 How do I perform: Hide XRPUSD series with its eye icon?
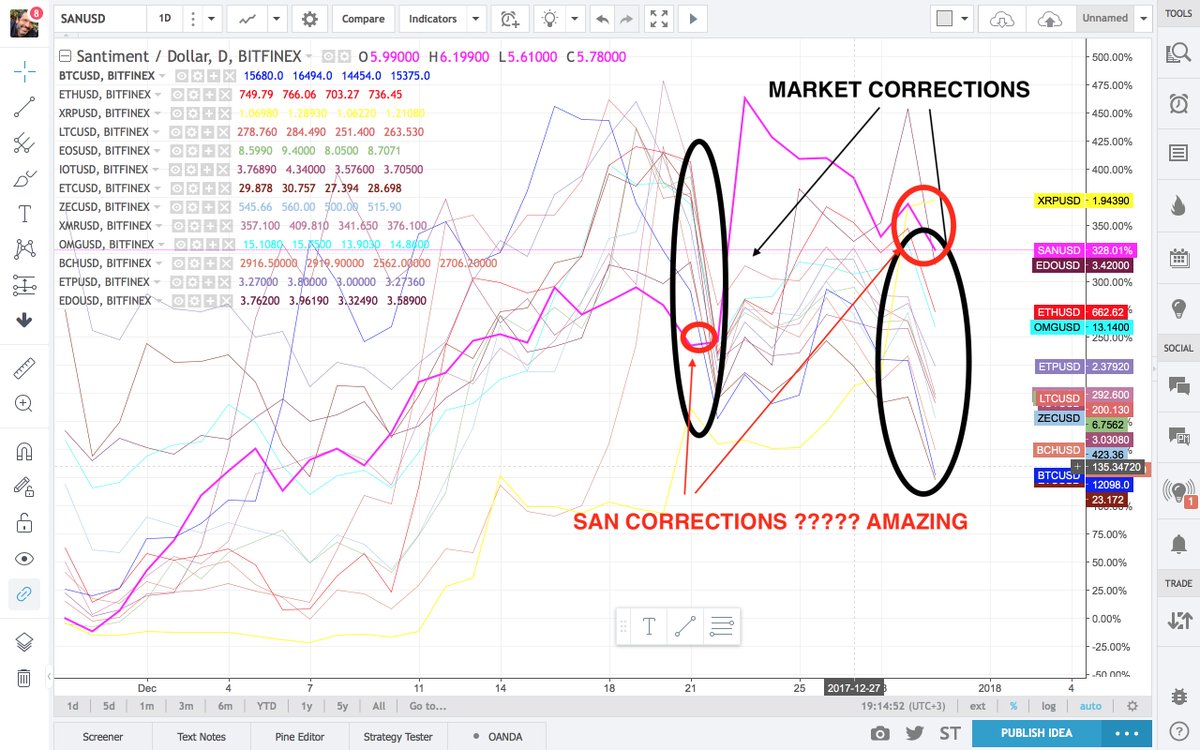(x=176, y=113)
